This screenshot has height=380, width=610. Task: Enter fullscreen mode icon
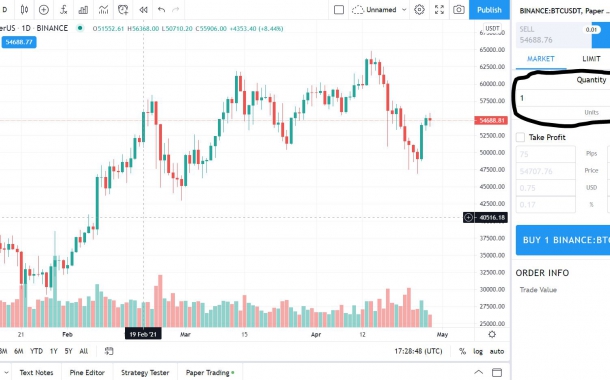click(x=439, y=10)
